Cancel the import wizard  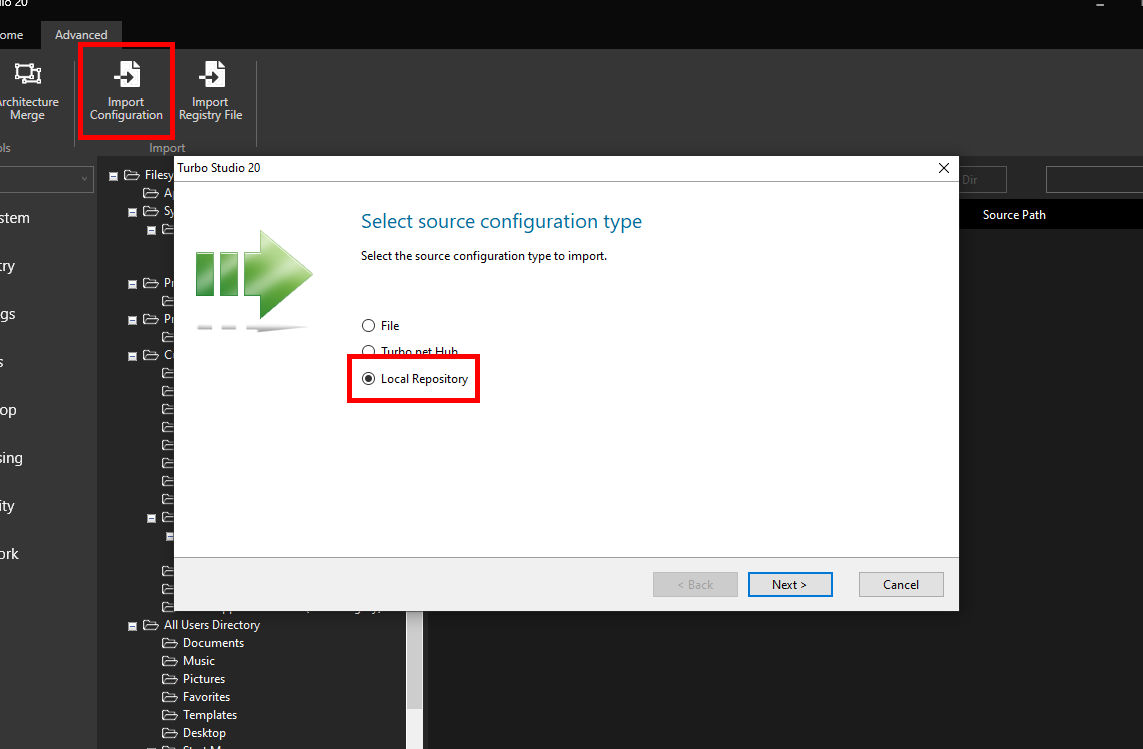900,584
